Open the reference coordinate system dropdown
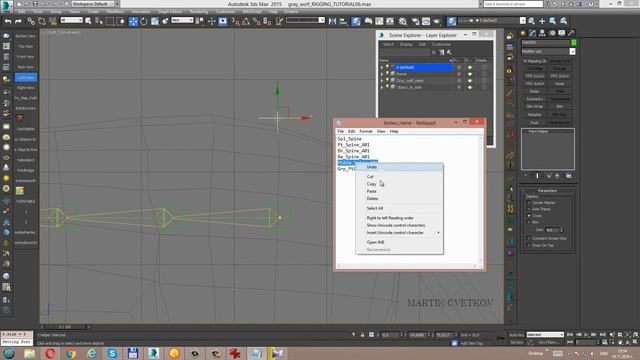The height and width of the screenshot is (360, 640). 182,20
